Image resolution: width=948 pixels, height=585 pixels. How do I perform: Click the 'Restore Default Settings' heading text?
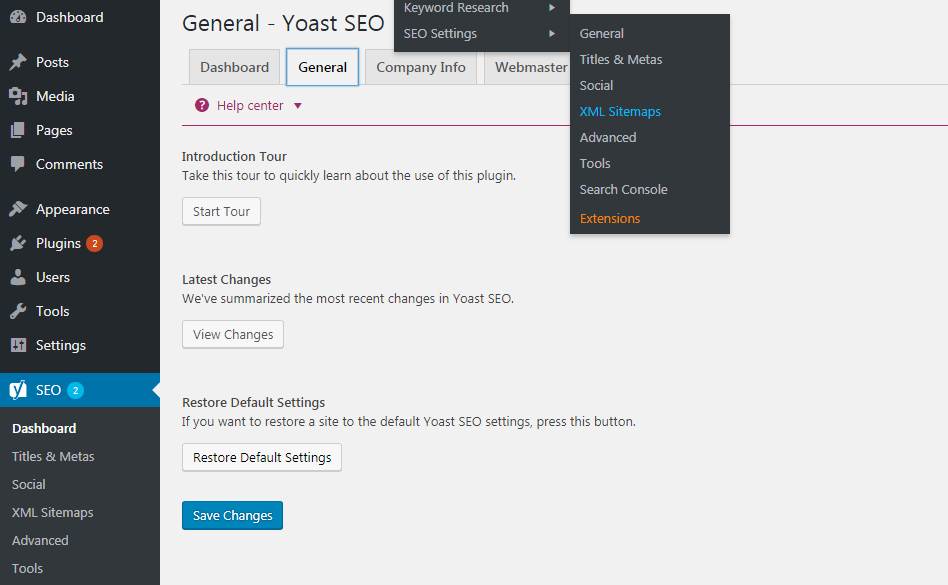253,402
